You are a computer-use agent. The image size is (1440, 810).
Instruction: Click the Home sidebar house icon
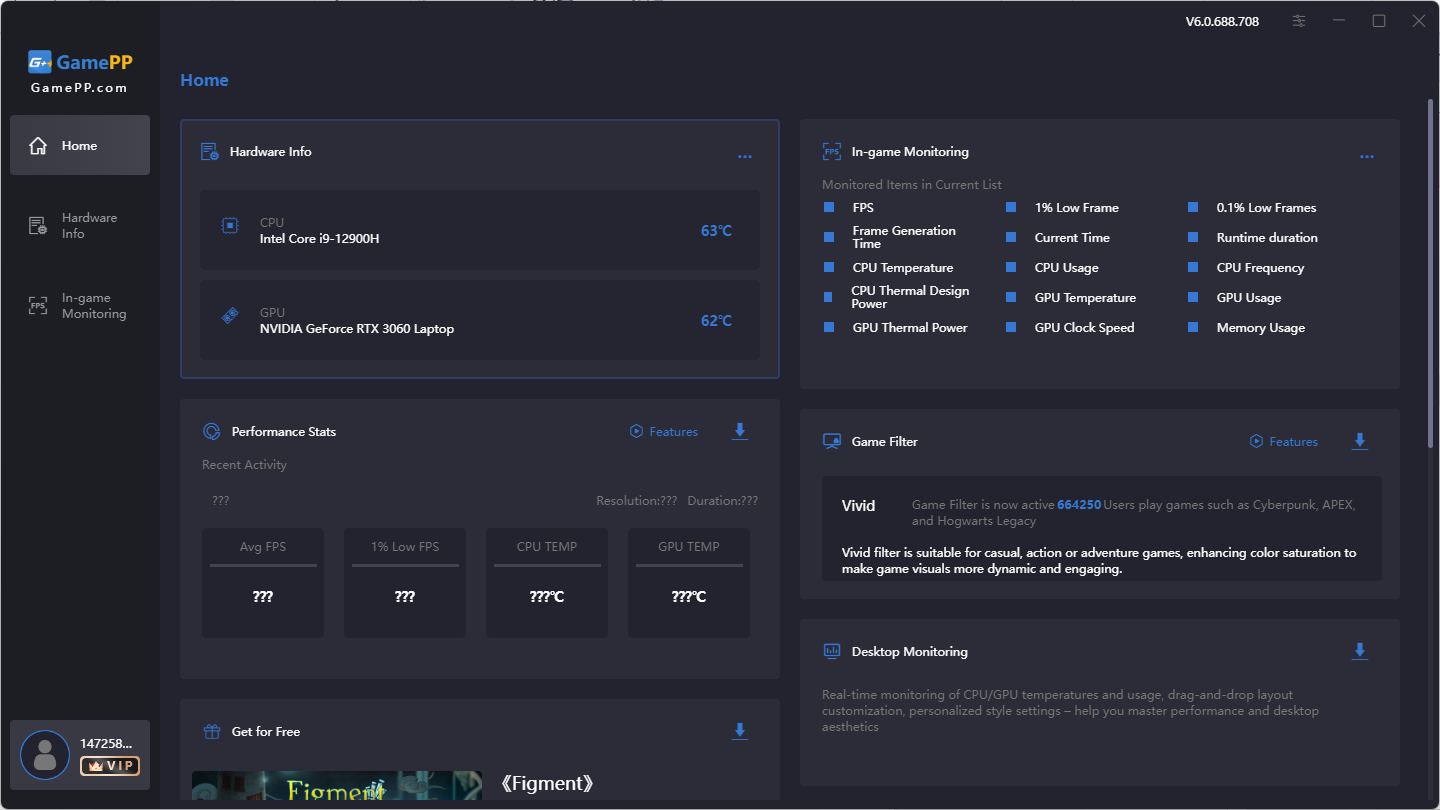(38, 146)
